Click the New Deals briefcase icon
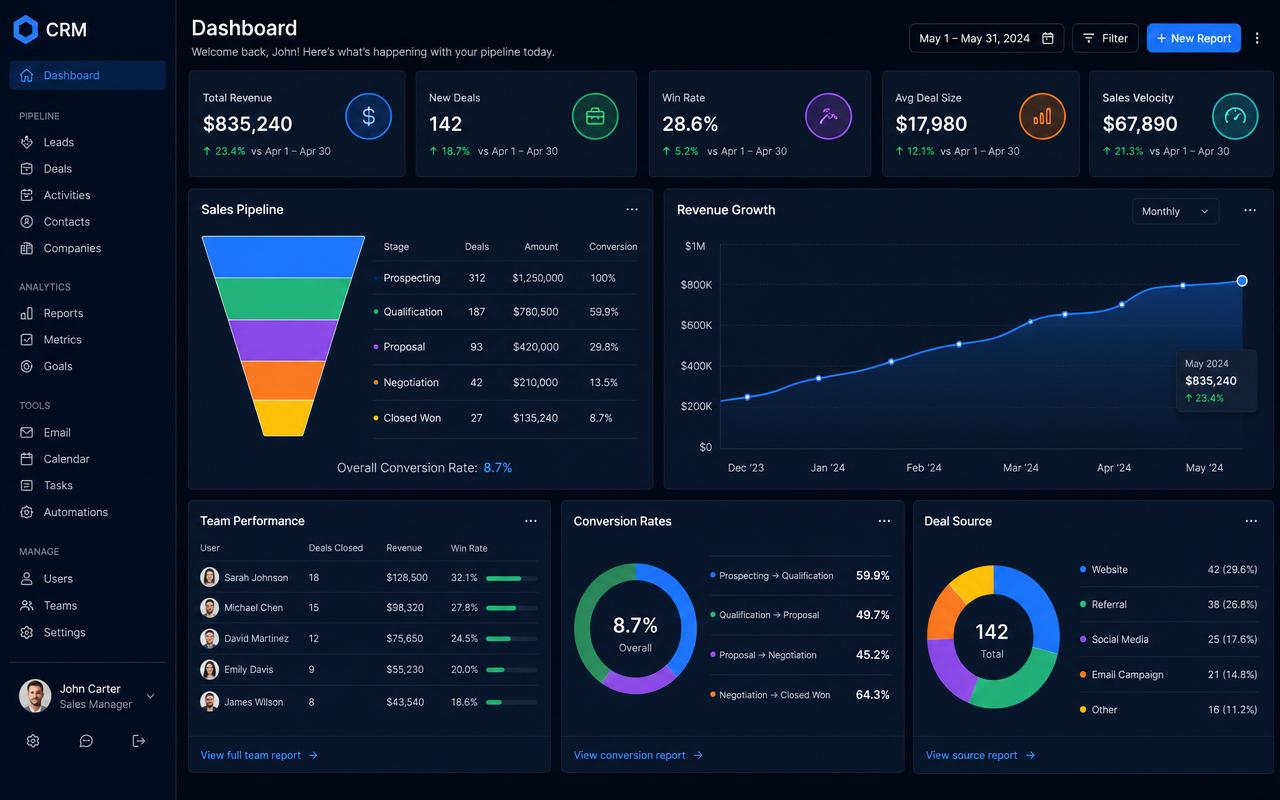The height and width of the screenshot is (800, 1280). coord(595,117)
